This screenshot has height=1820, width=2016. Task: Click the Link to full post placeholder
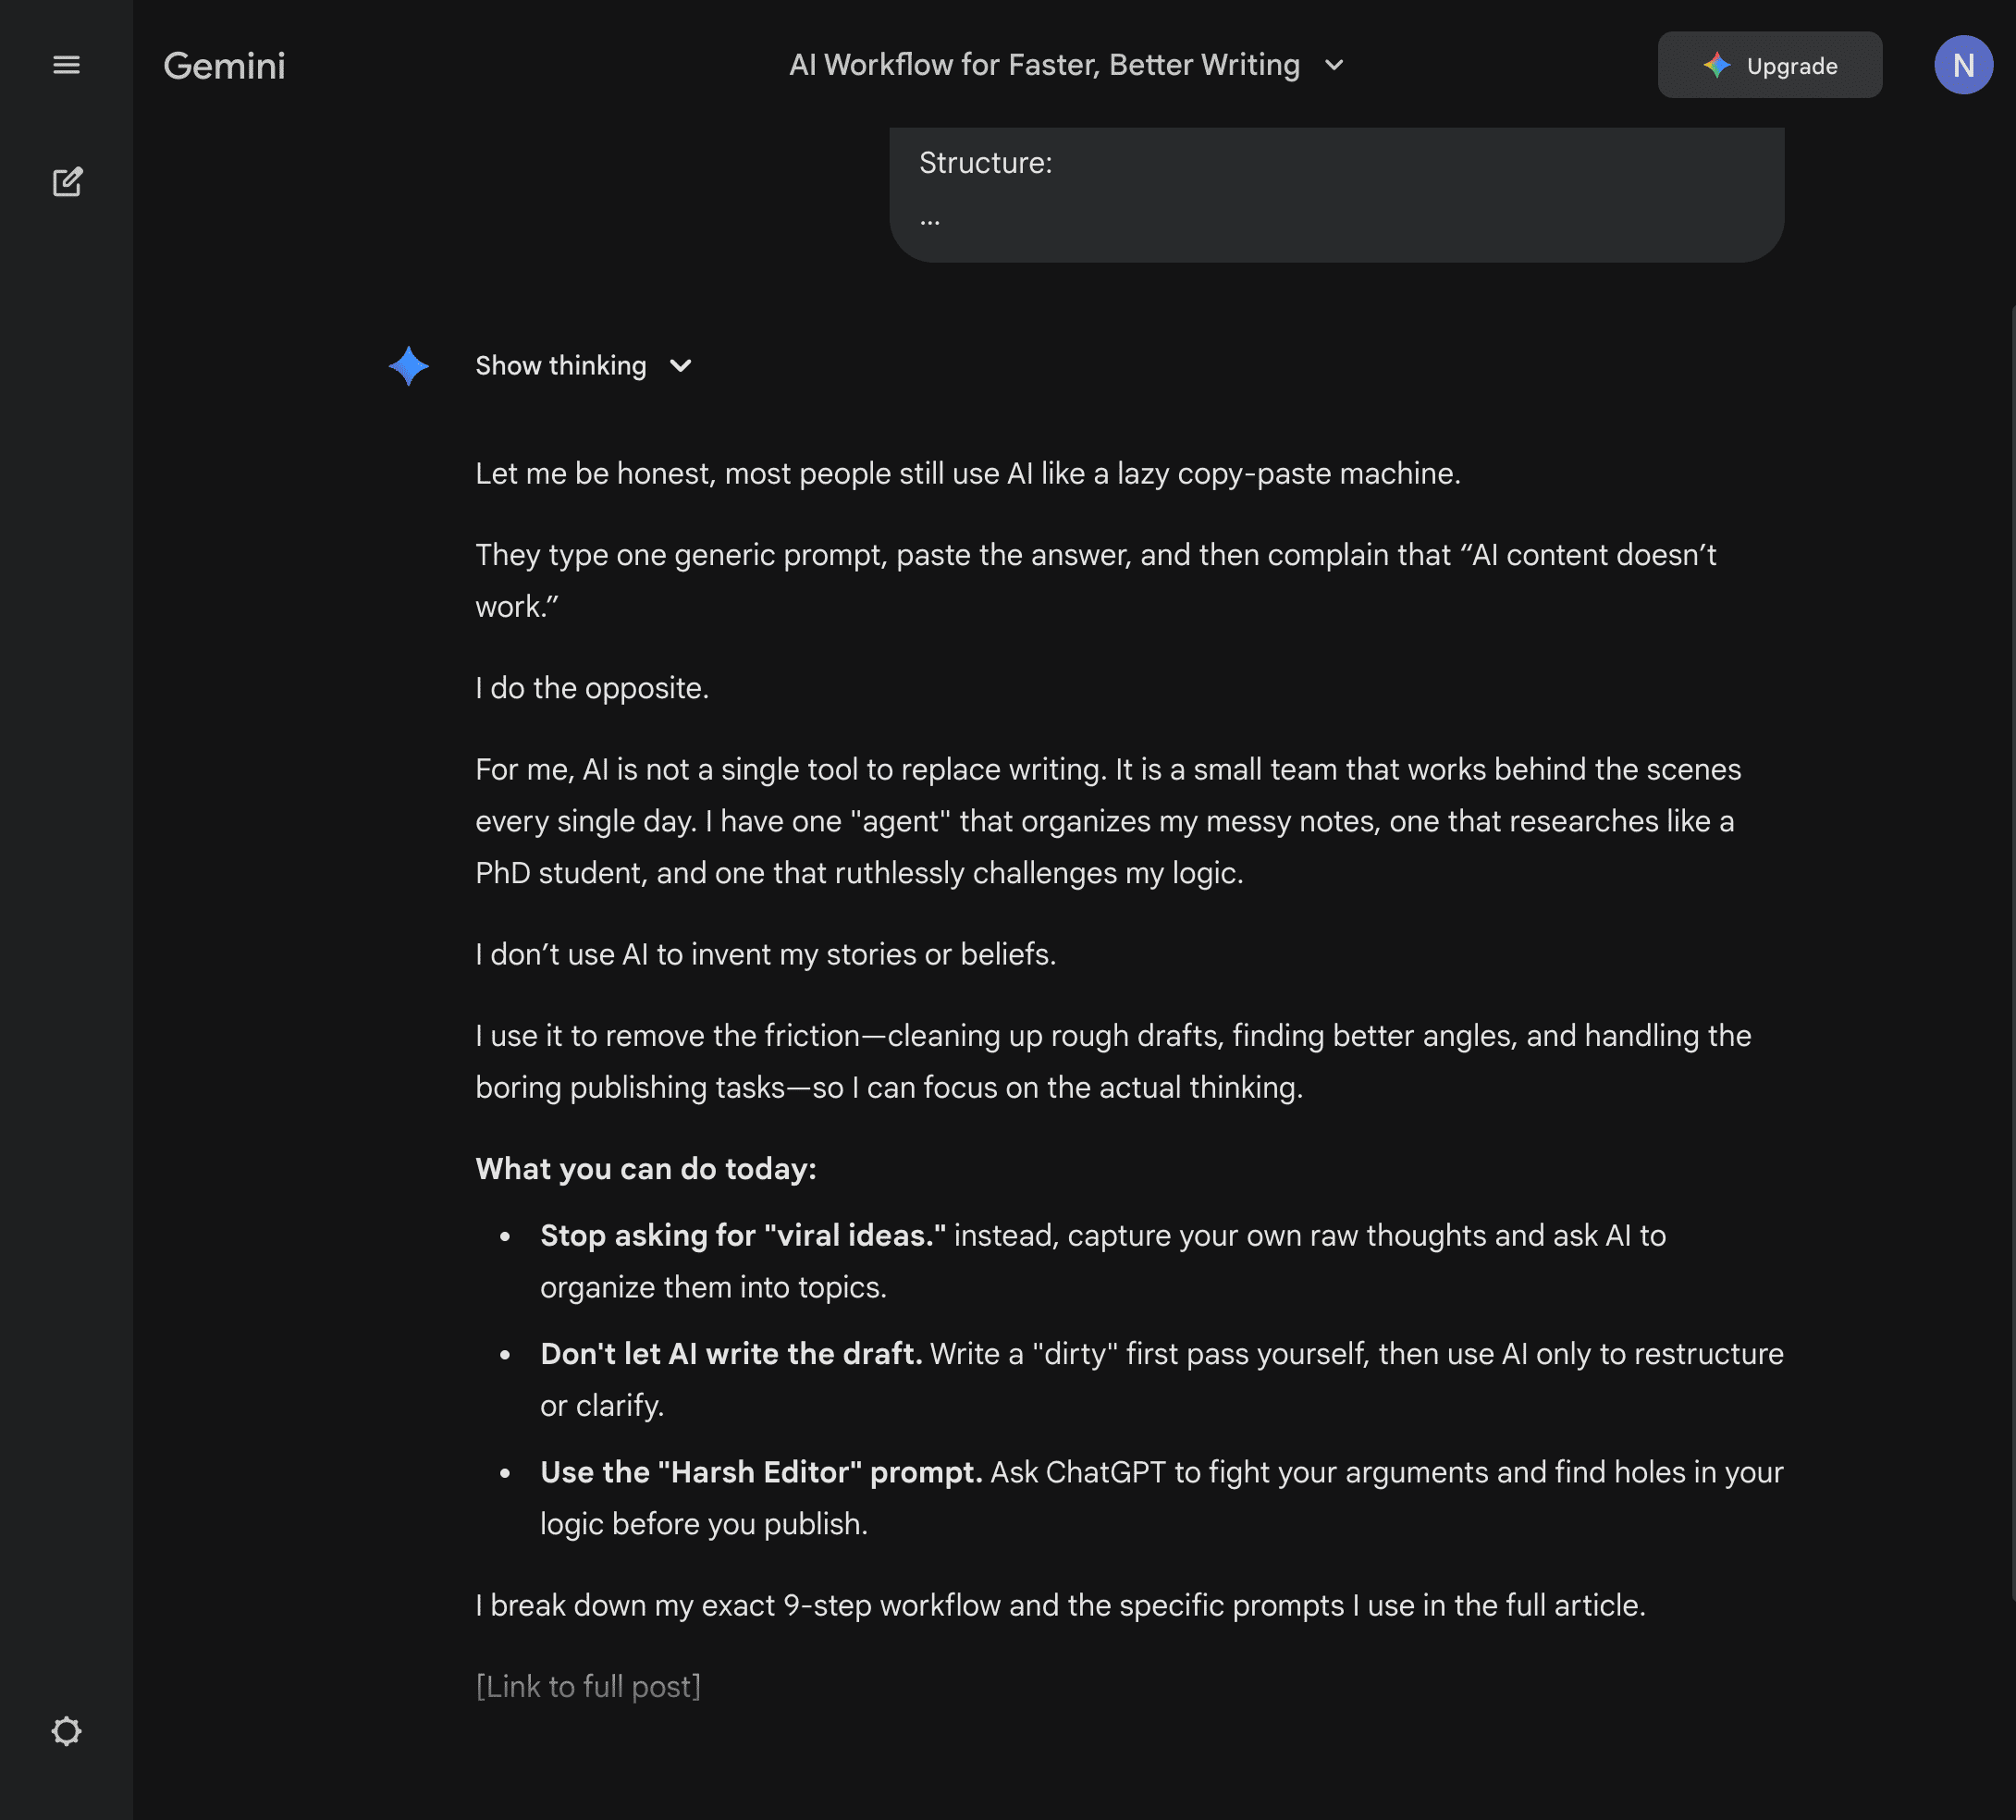(x=588, y=1686)
